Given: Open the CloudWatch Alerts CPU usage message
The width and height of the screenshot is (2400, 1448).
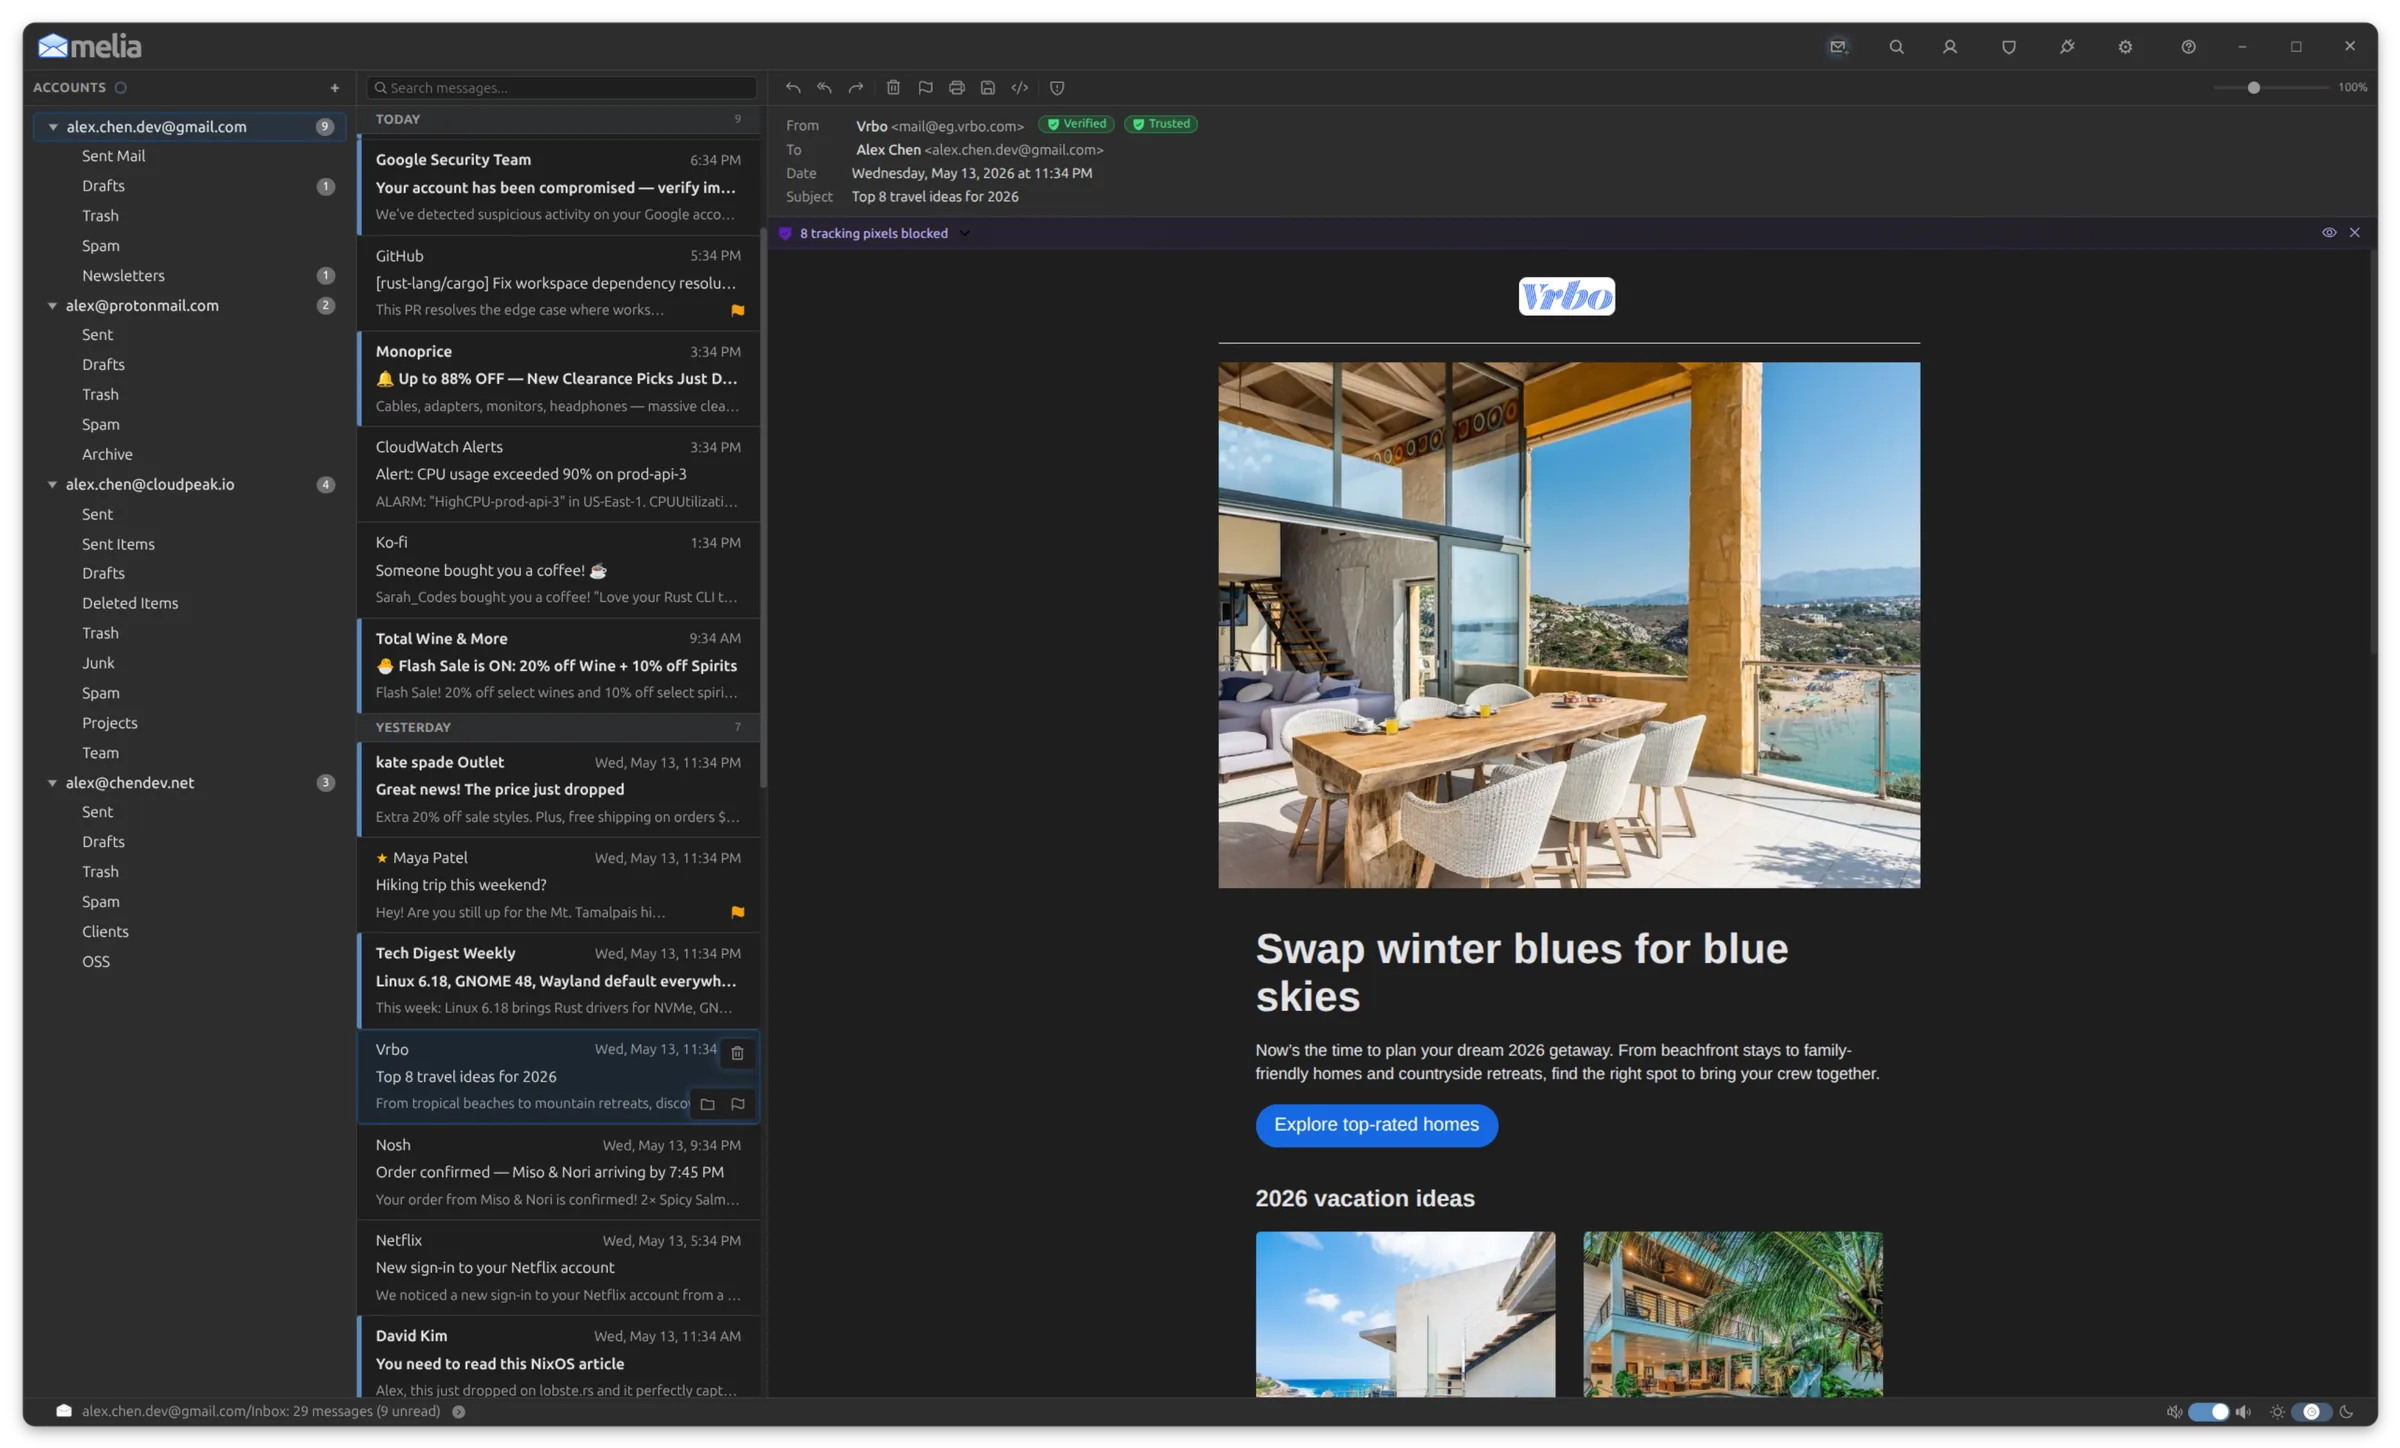Looking at the screenshot, I should [558, 474].
